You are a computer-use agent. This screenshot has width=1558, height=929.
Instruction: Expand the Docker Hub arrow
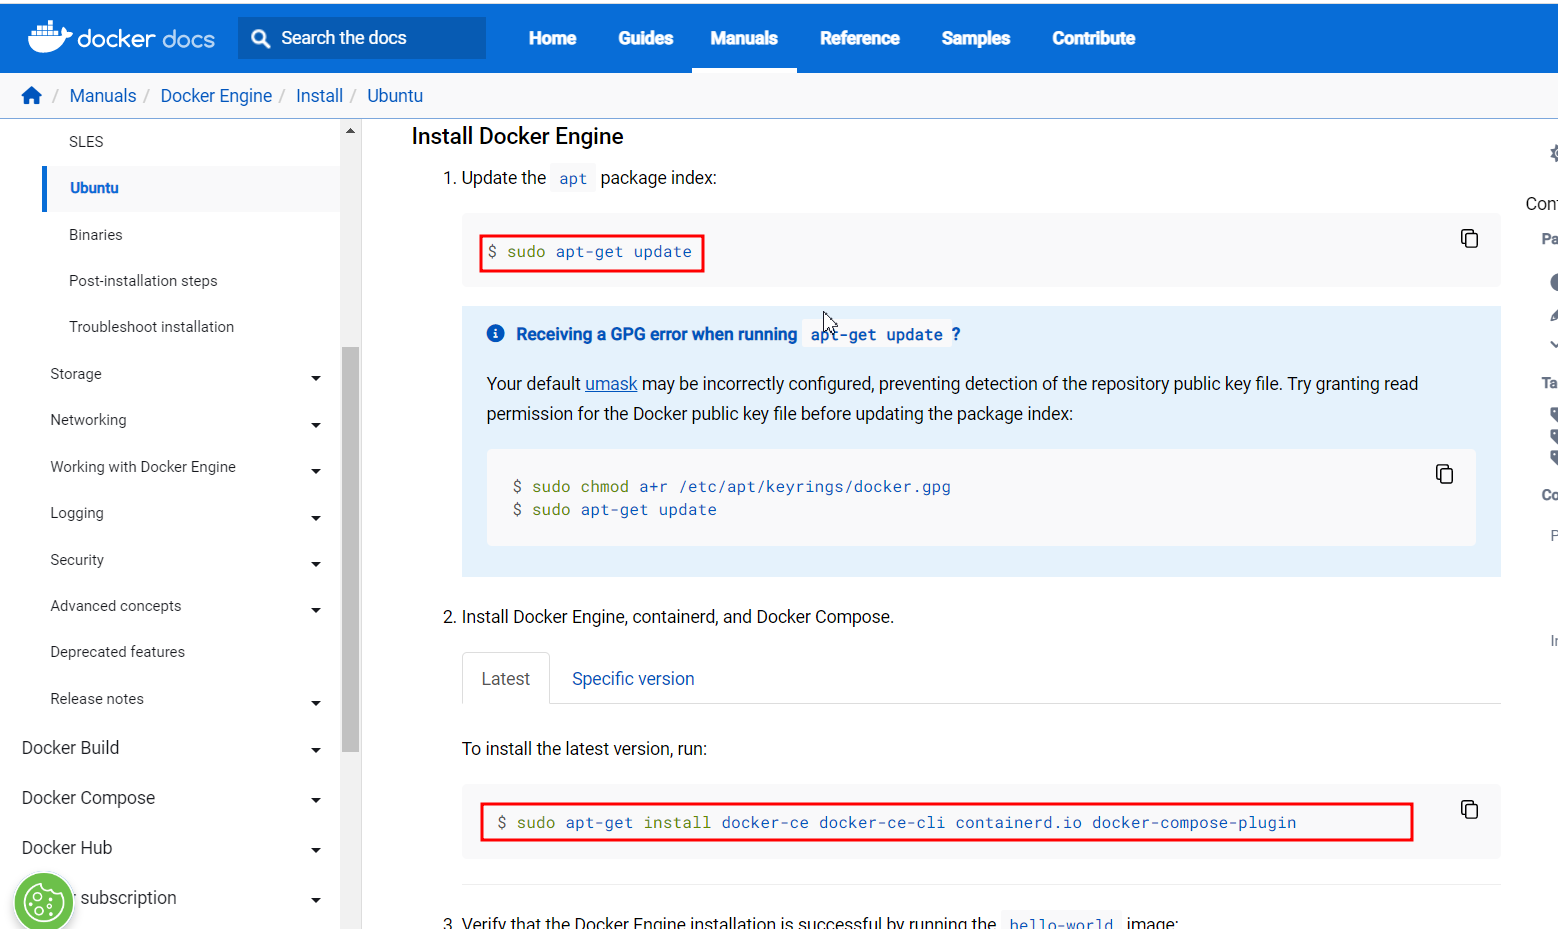(x=316, y=850)
